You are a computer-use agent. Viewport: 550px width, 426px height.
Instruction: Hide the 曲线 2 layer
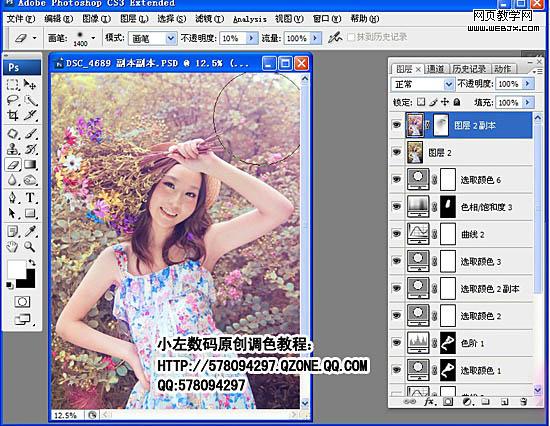[397, 234]
